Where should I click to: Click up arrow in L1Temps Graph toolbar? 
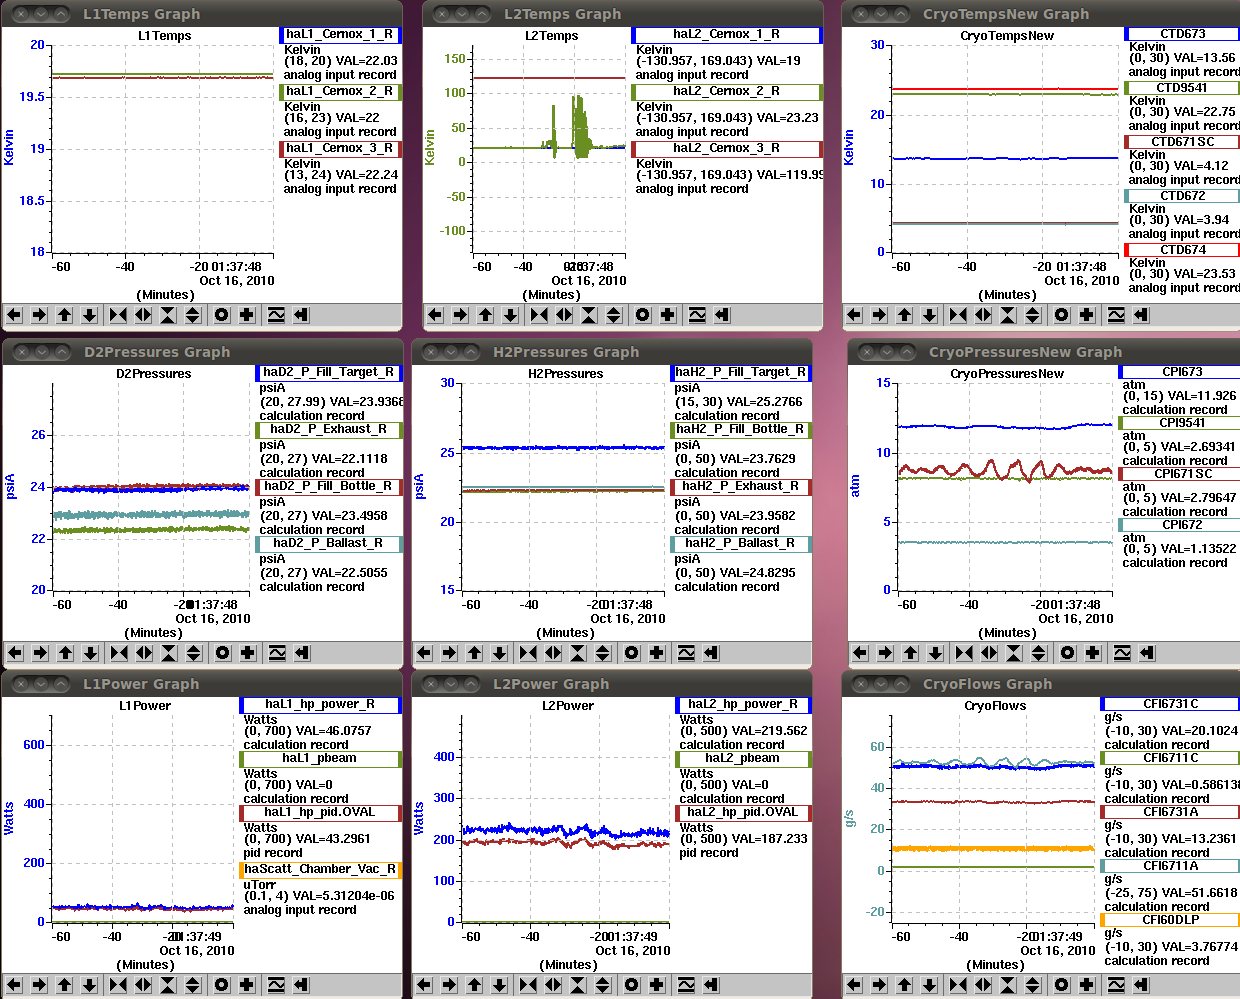[65, 315]
